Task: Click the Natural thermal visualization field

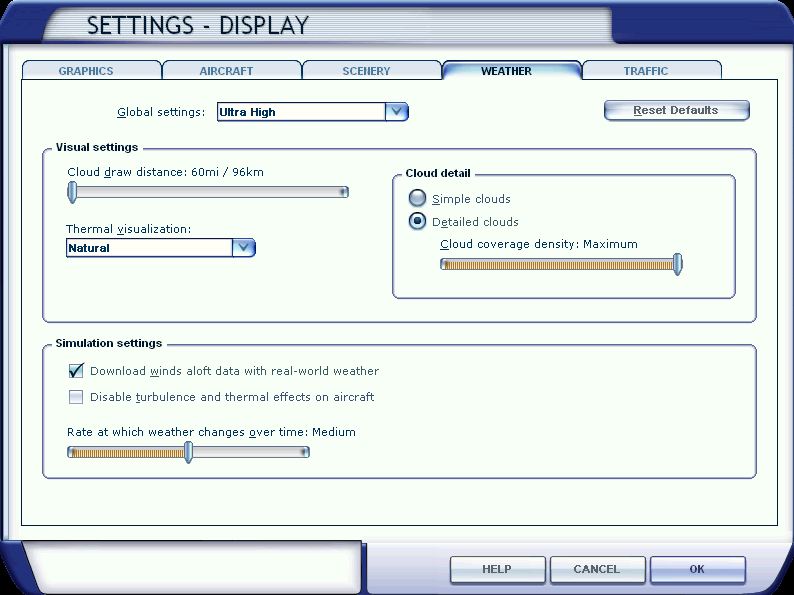Action: click(148, 248)
